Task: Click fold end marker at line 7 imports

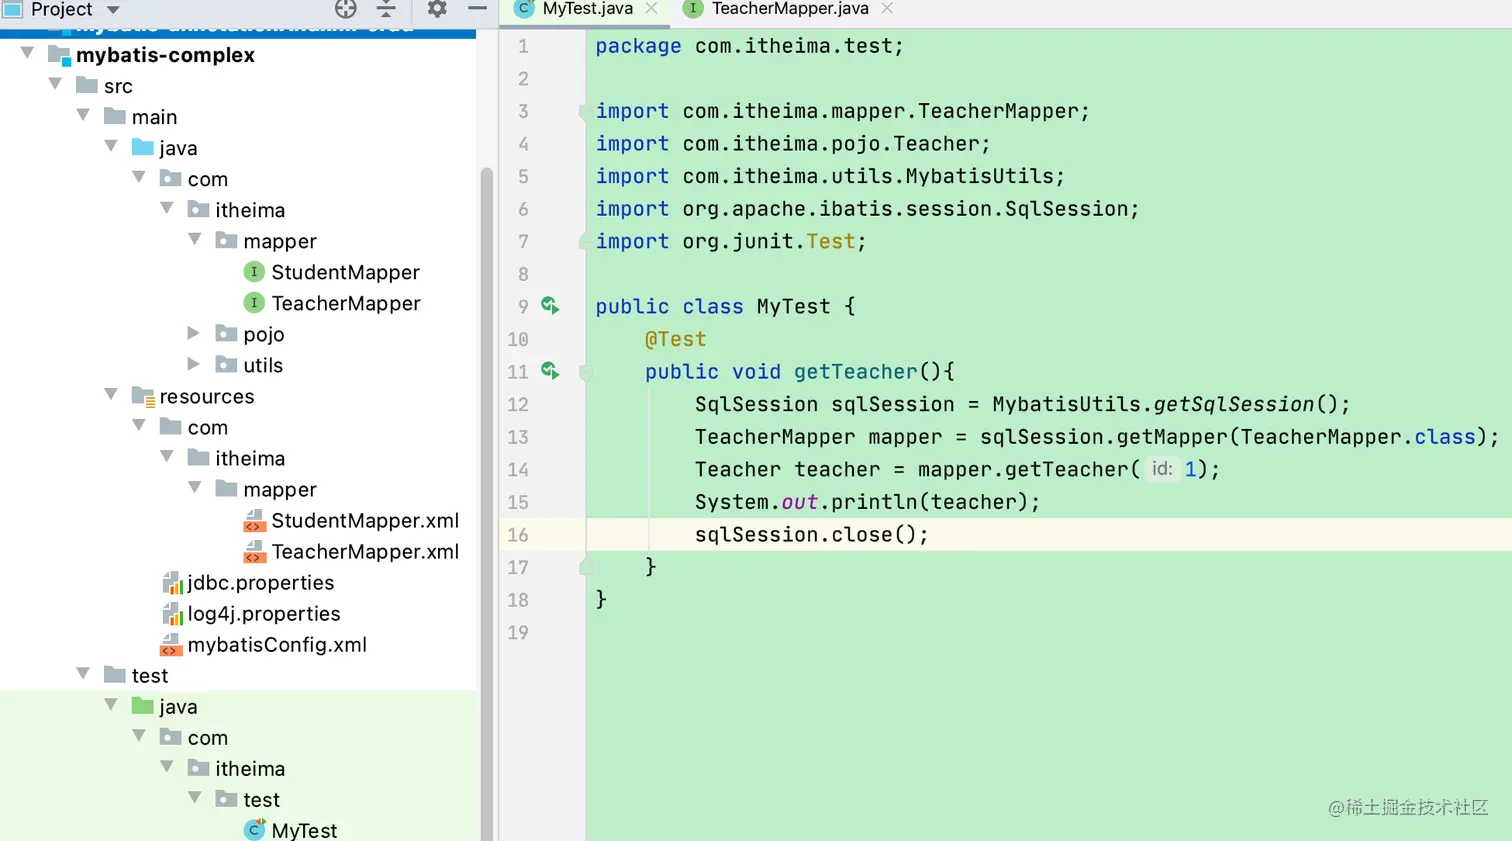Action: 584,241
